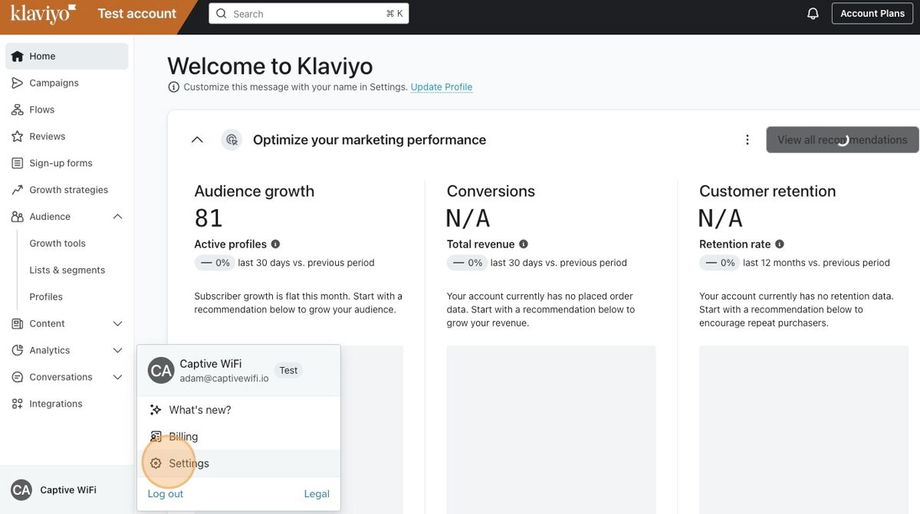920x514 pixels.
Task: Expand the Content sidebar section
Action: coord(118,324)
